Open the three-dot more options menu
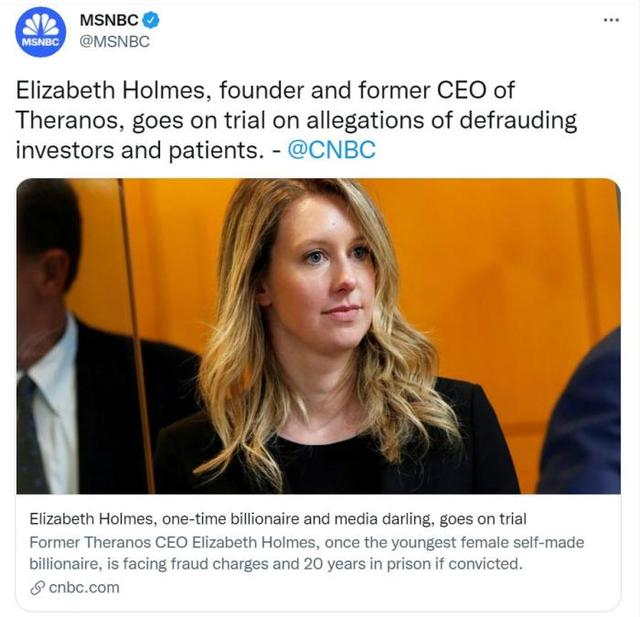 (x=611, y=20)
